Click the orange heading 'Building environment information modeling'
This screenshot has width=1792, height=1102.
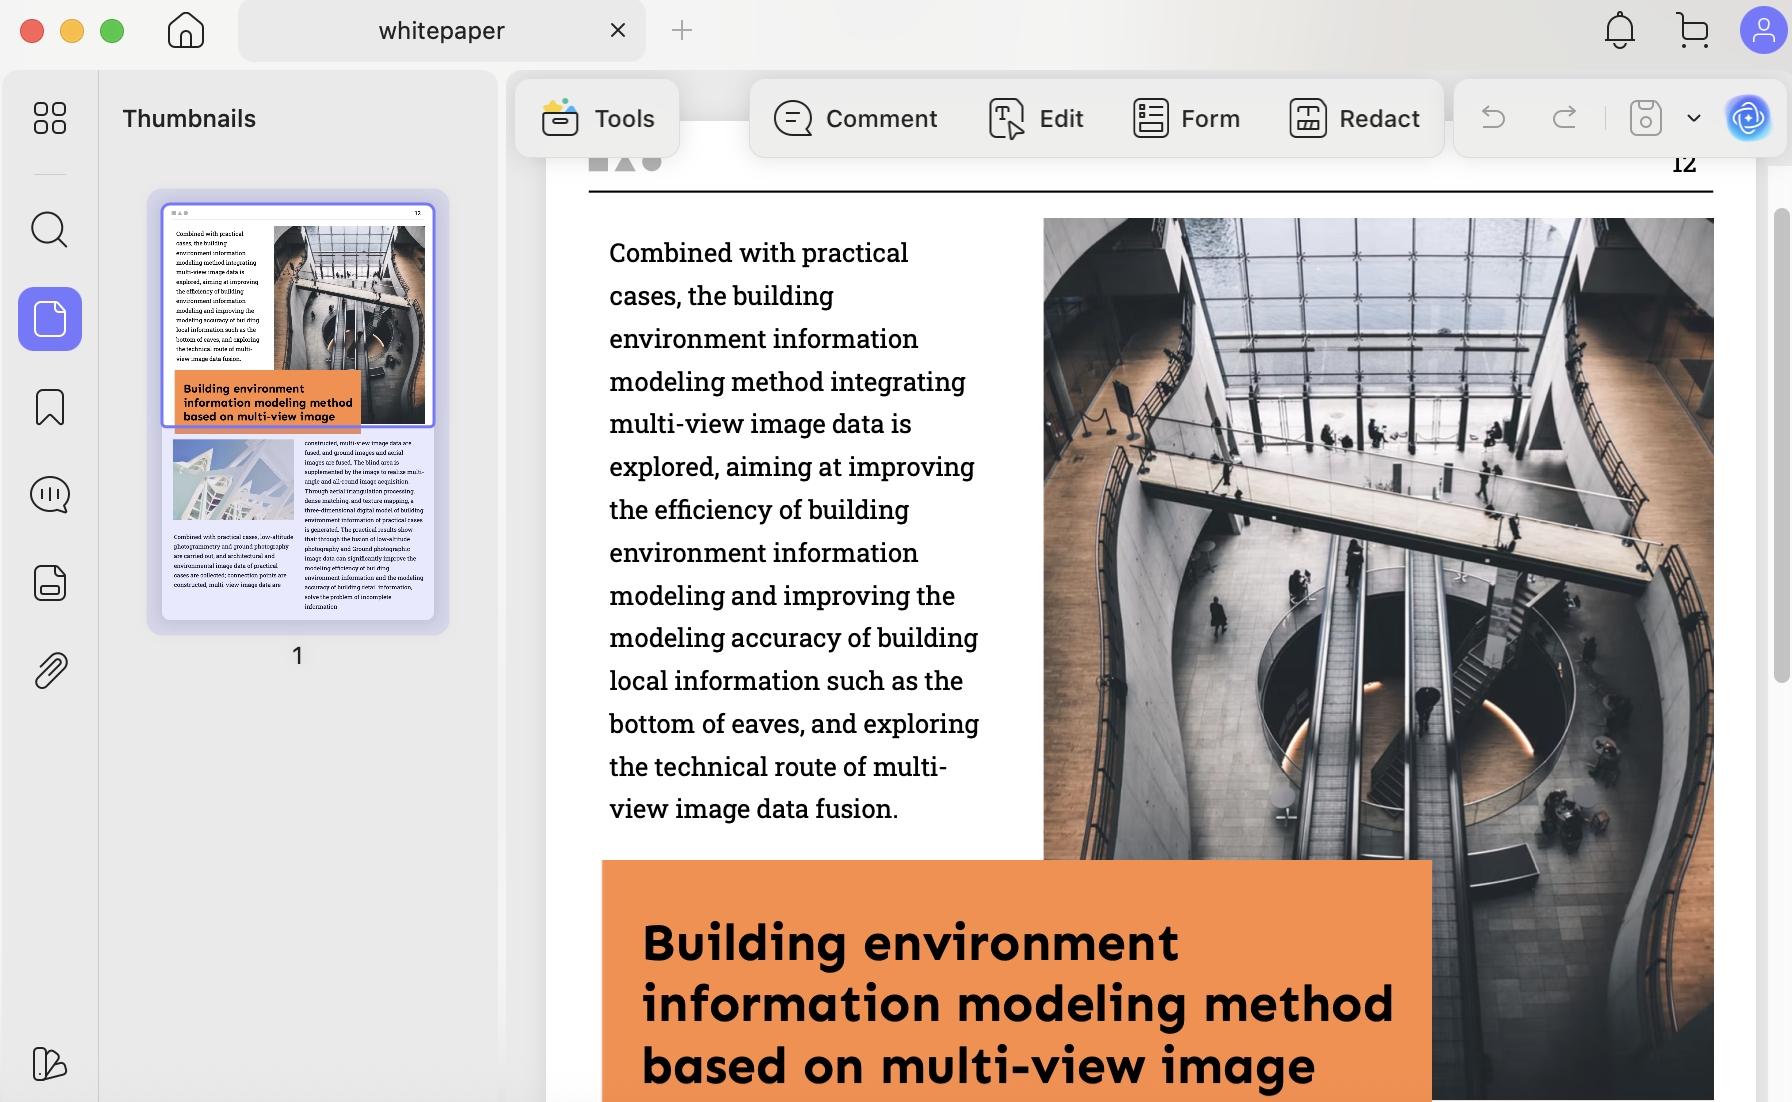(1017, 1004)
